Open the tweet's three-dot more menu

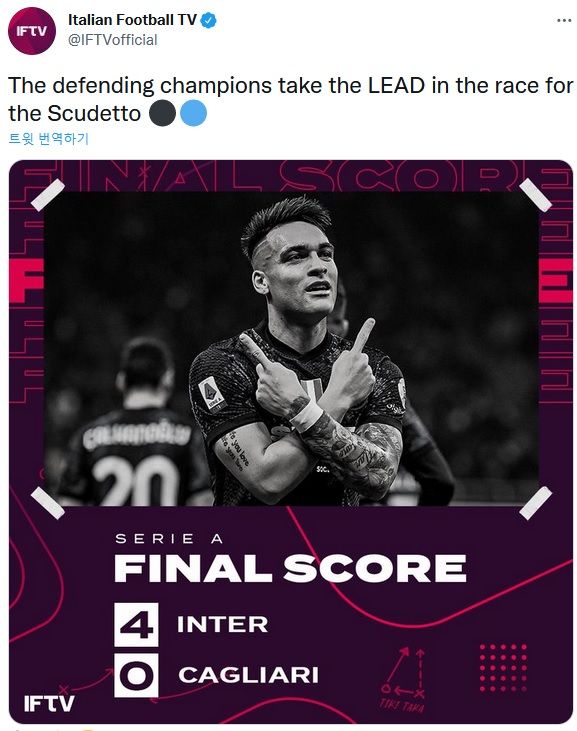(564, 21)
